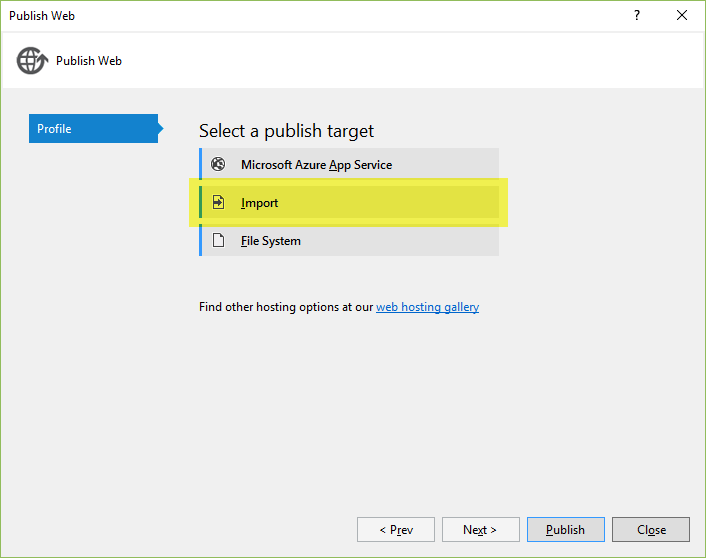Click the Profile tab's arrow tip

tap(160, 129)
